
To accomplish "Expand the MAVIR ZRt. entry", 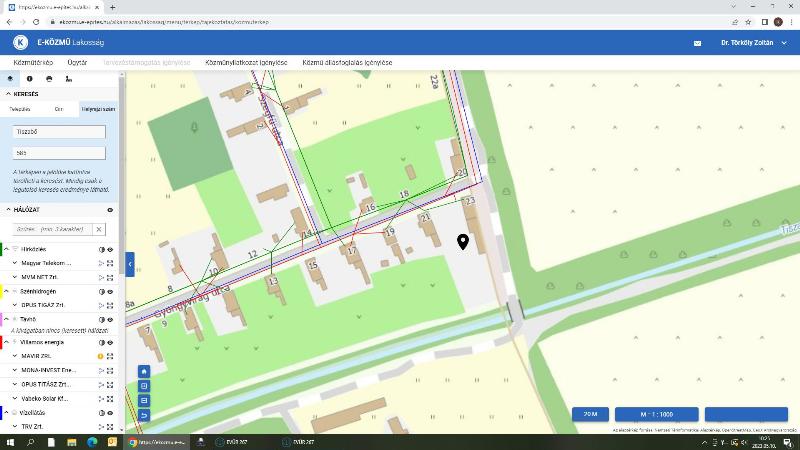I will pyautogui.click(x=15, y=356).
